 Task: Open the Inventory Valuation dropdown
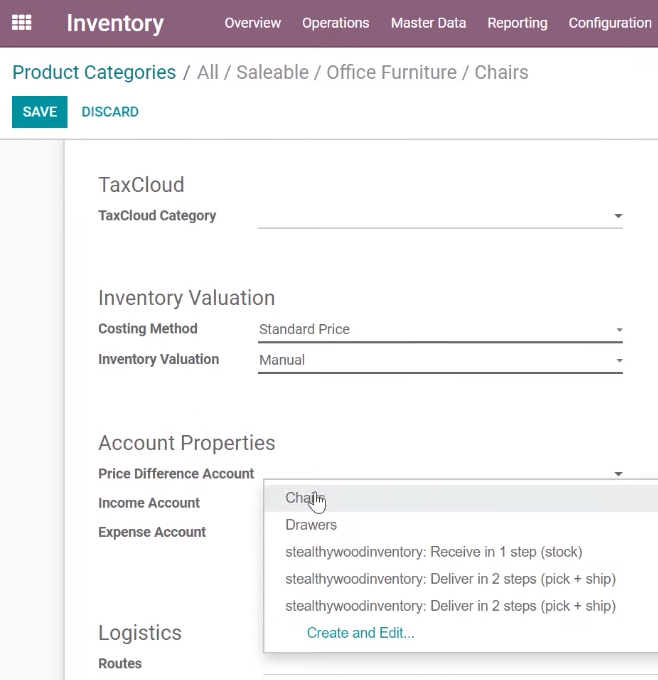[440, 360]
